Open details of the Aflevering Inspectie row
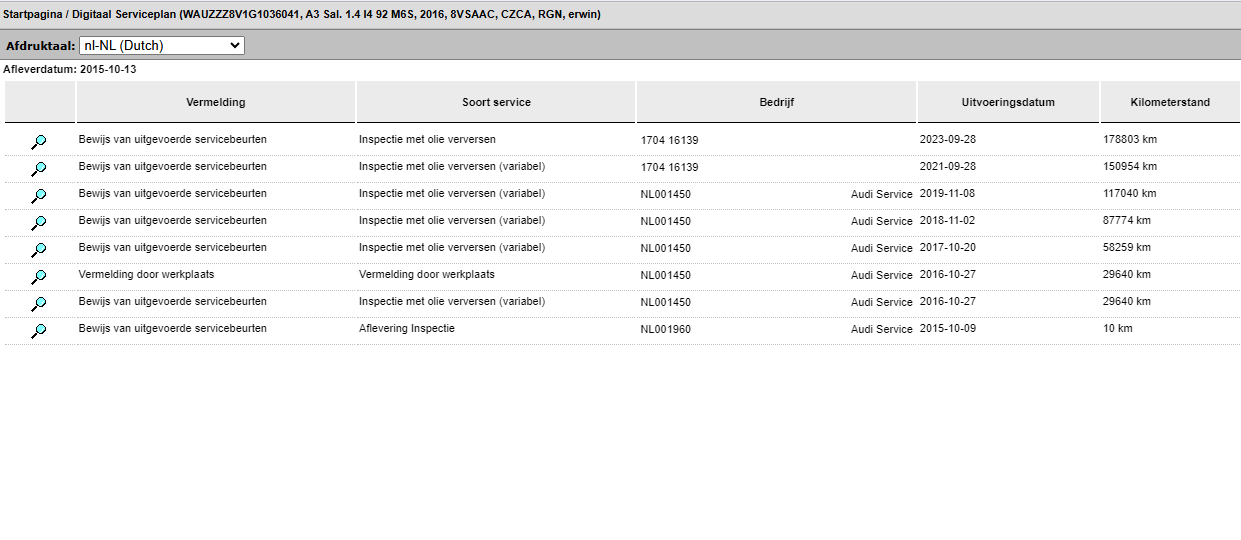 [x=39, y=330]
